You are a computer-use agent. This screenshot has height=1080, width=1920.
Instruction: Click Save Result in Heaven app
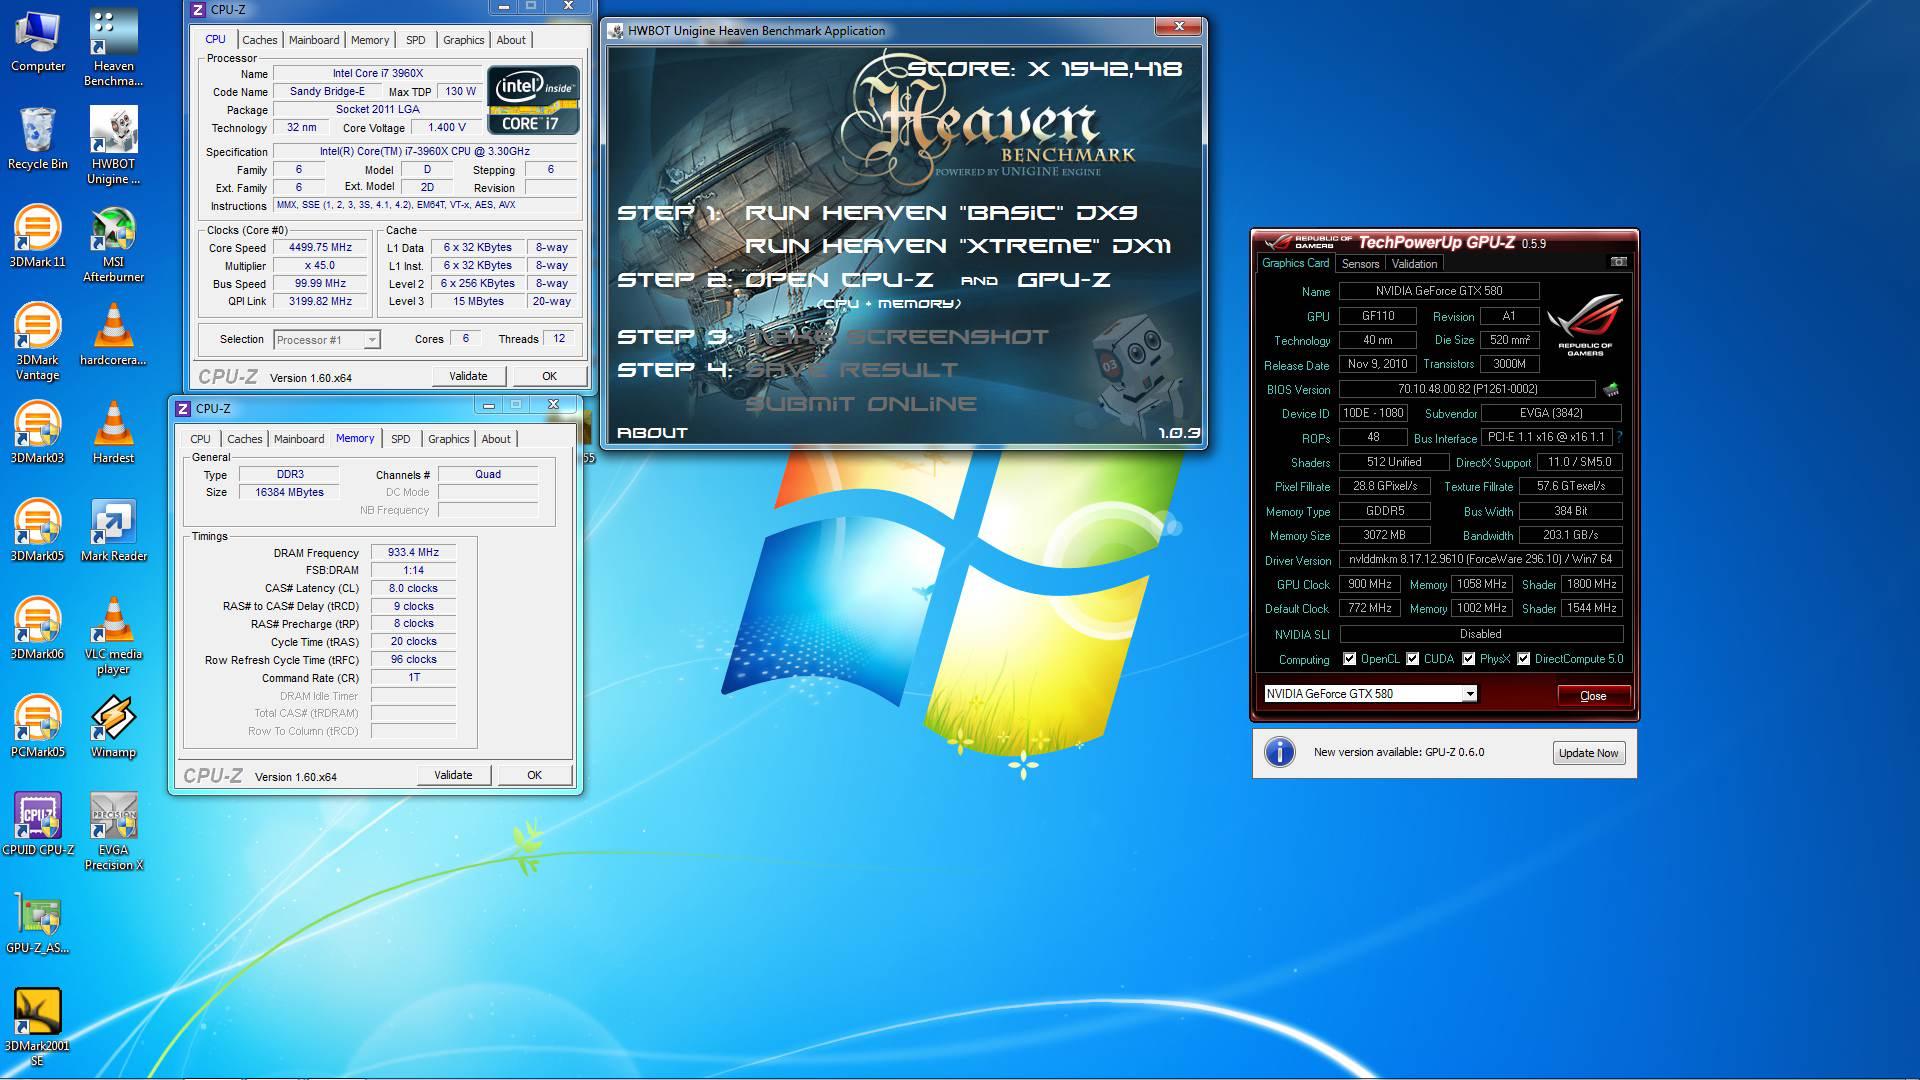[852, 370]
